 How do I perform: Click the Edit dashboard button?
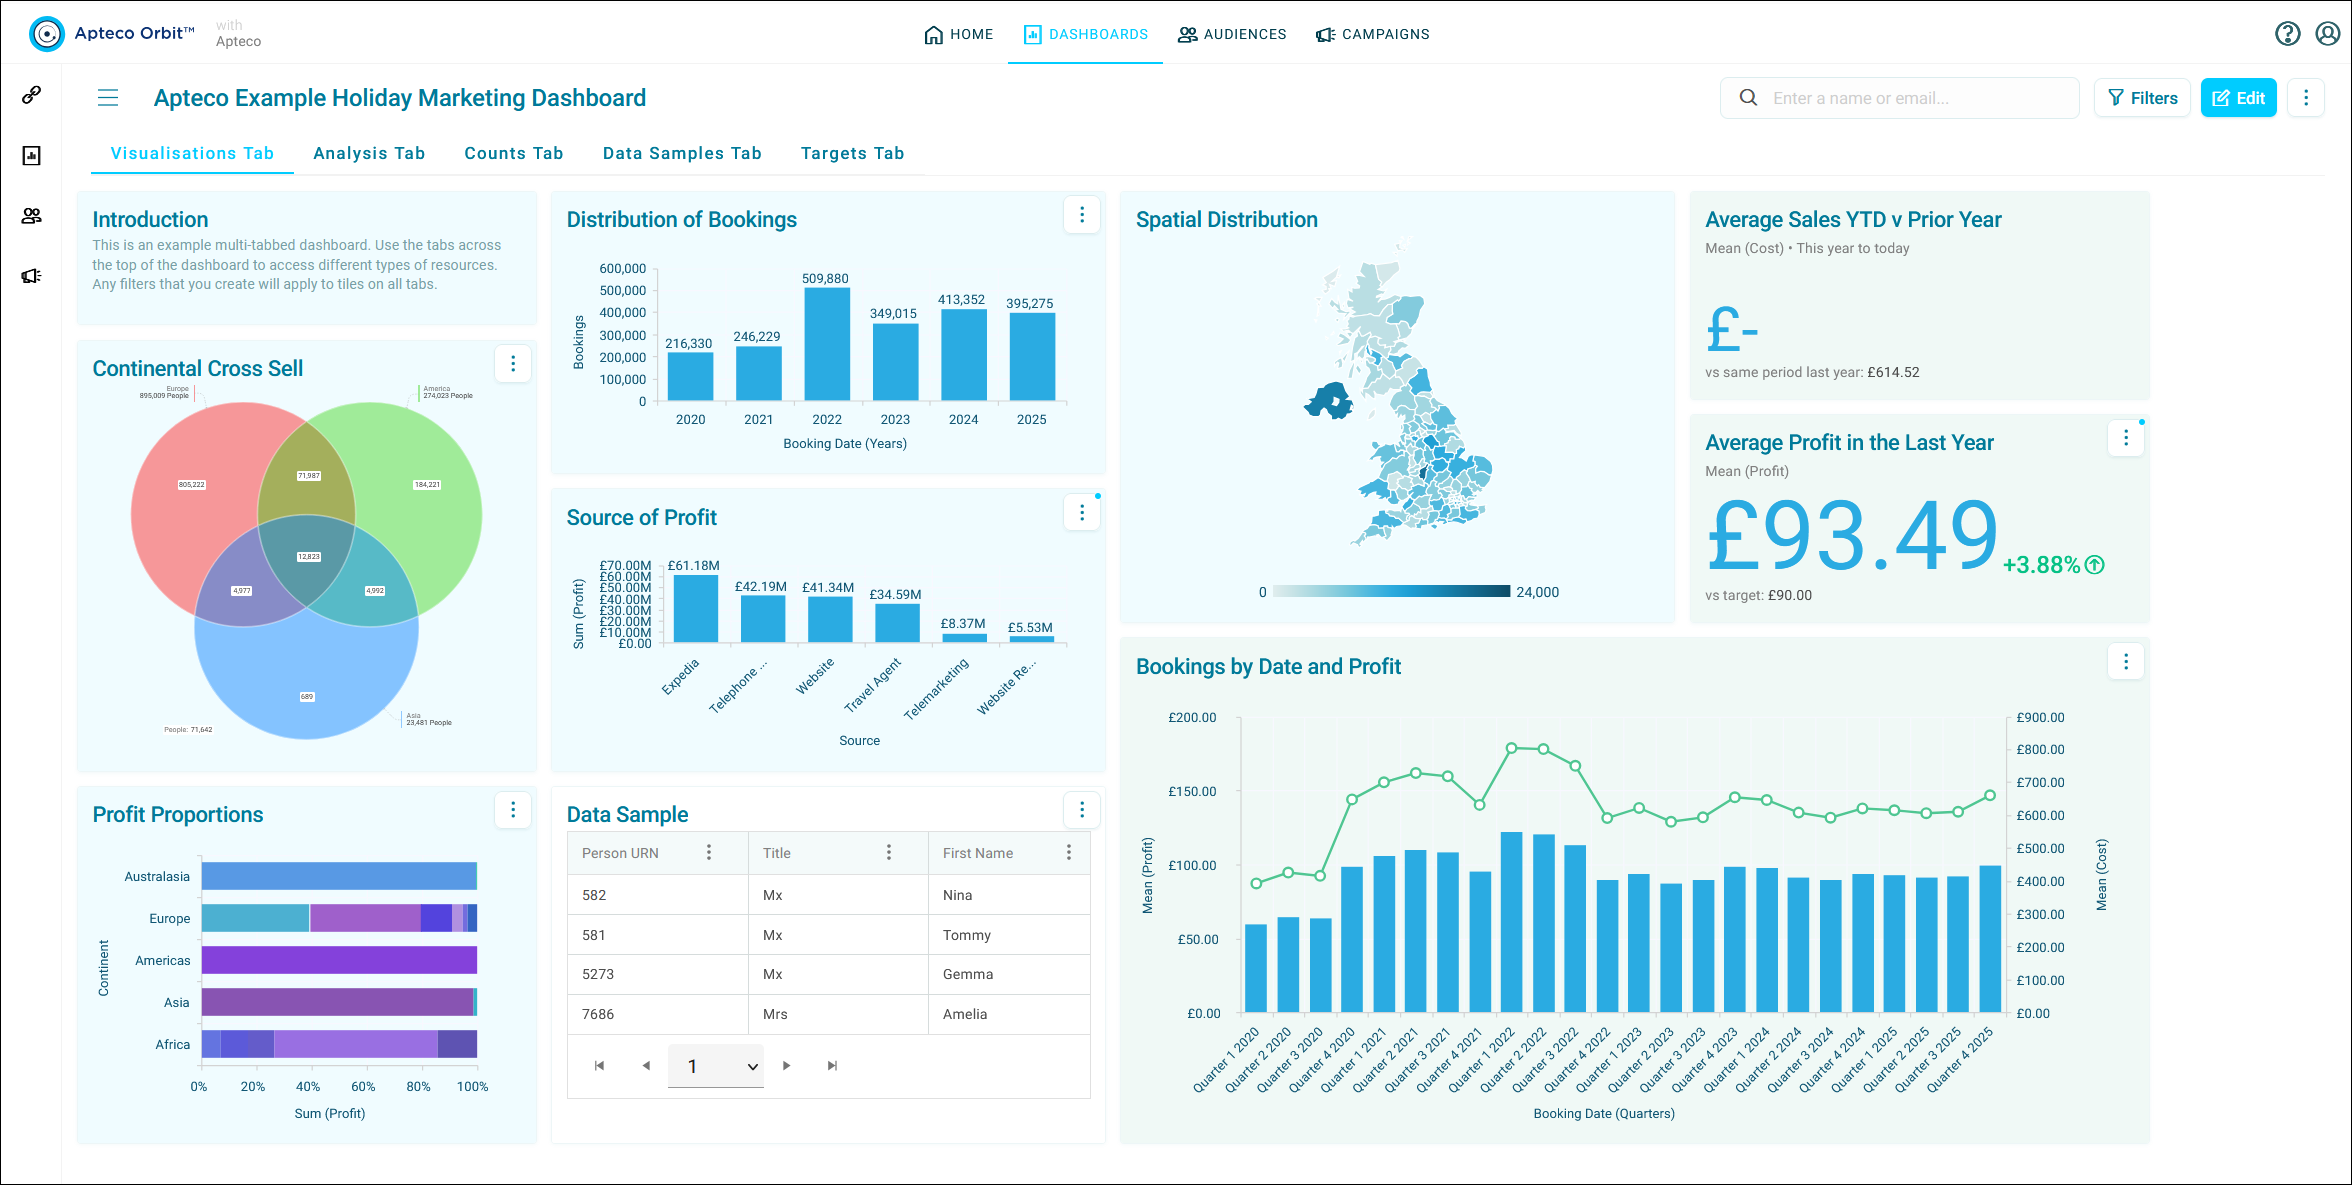pos(2238,98)
